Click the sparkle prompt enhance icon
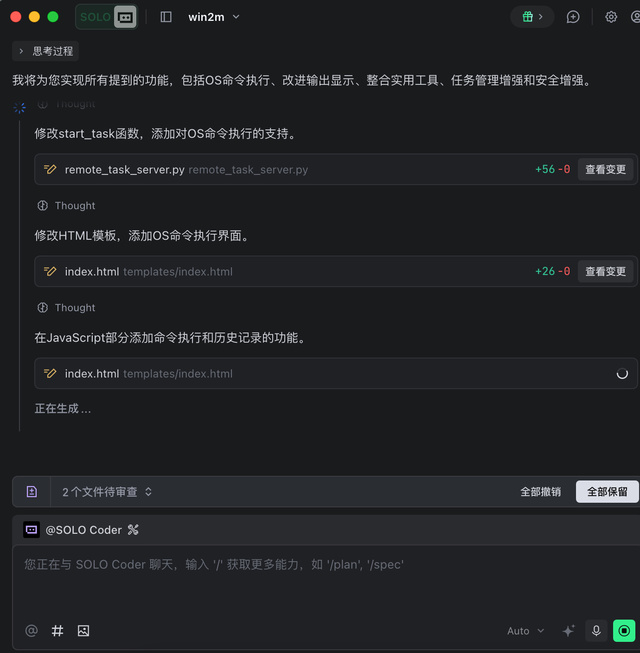640x653 pixels. click(568, 631)
